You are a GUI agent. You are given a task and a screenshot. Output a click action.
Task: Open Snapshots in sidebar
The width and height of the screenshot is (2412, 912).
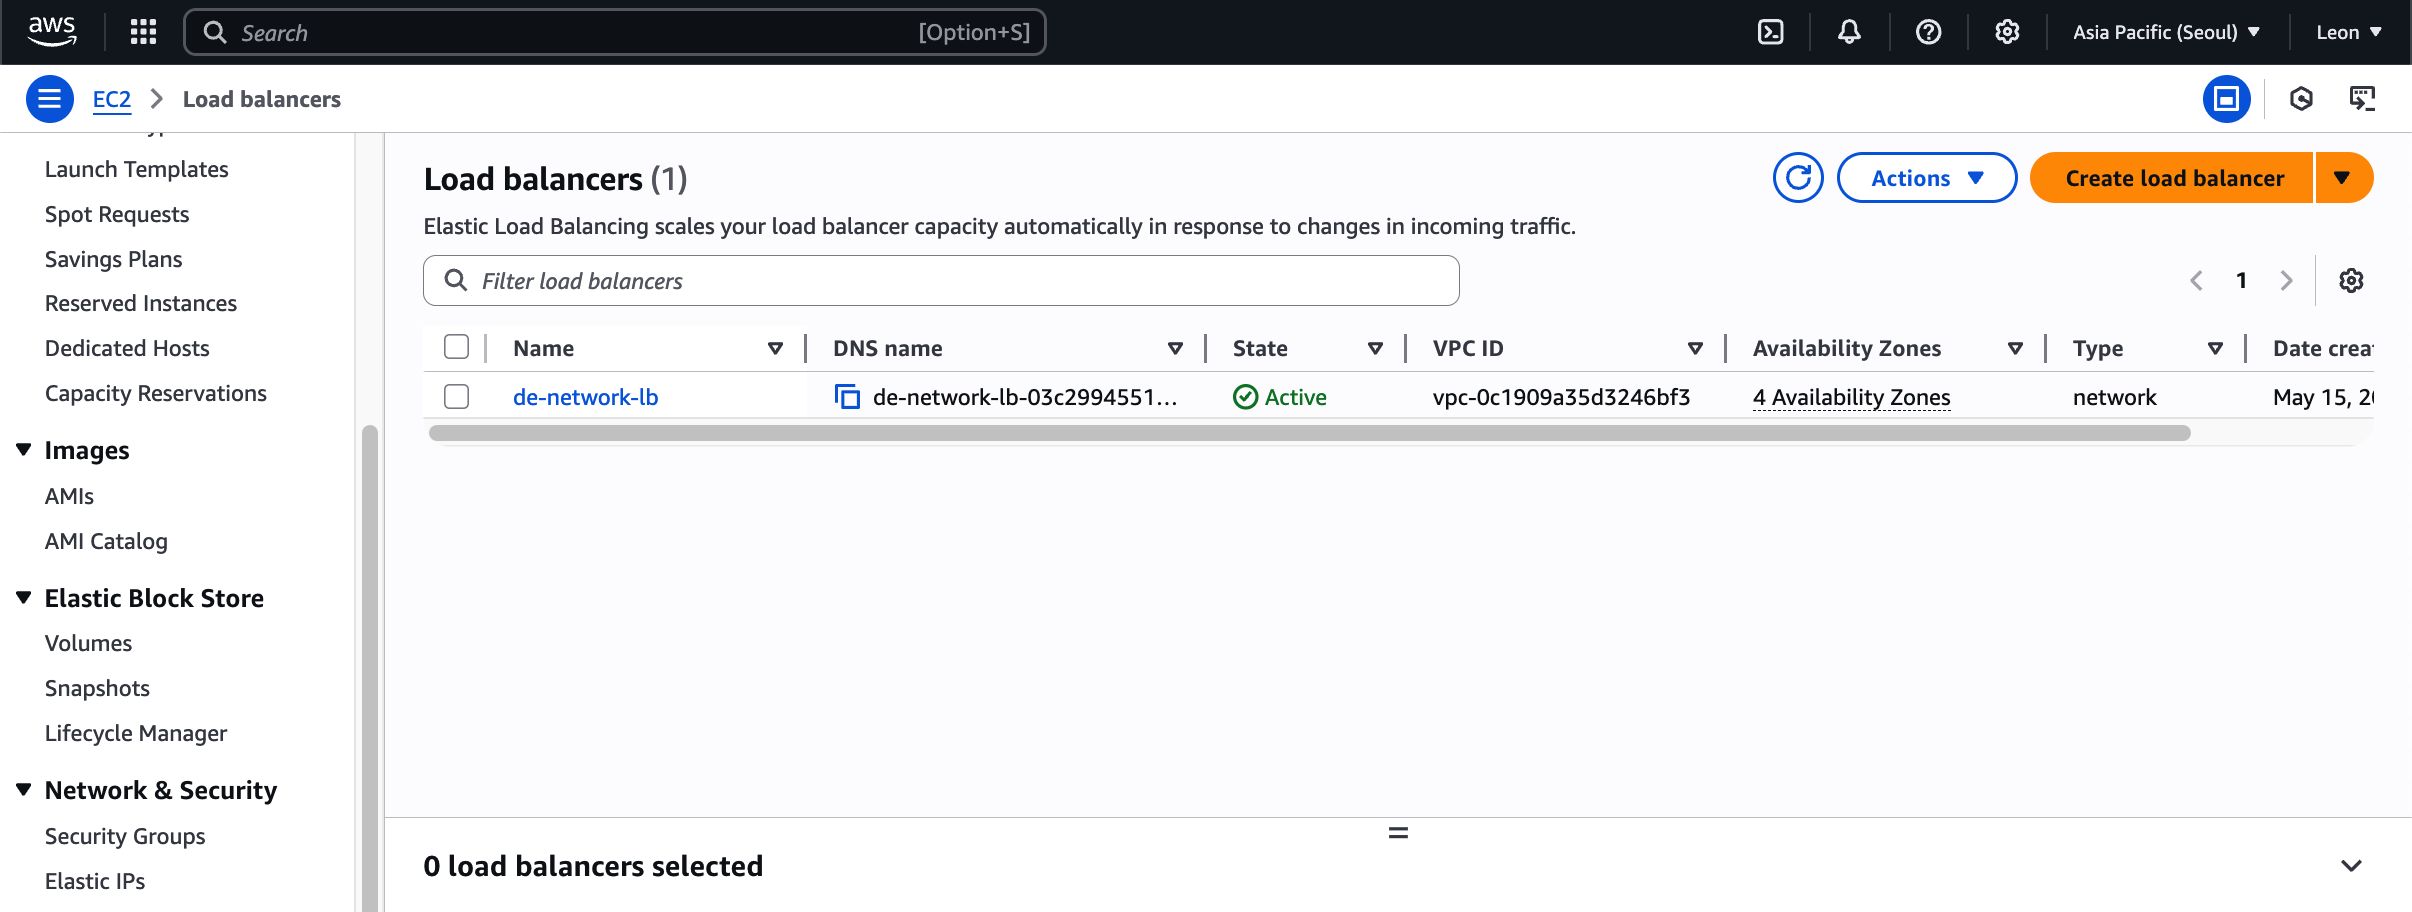coord(97,688)
